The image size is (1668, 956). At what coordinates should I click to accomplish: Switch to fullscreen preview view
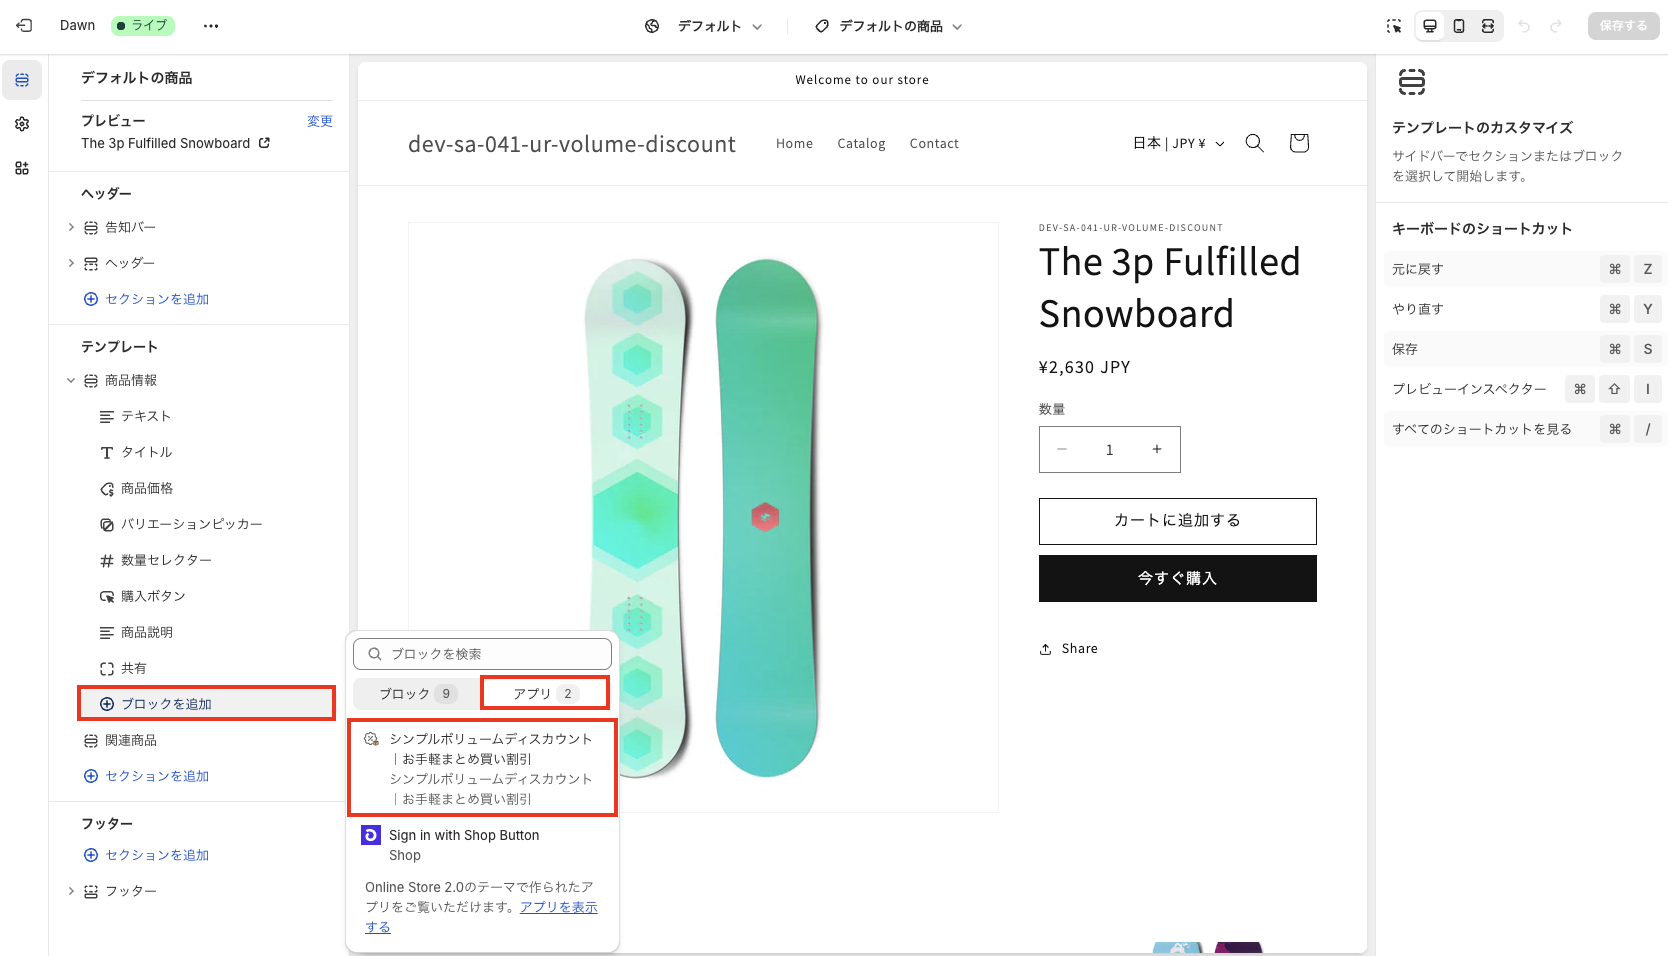(1488, 25)
